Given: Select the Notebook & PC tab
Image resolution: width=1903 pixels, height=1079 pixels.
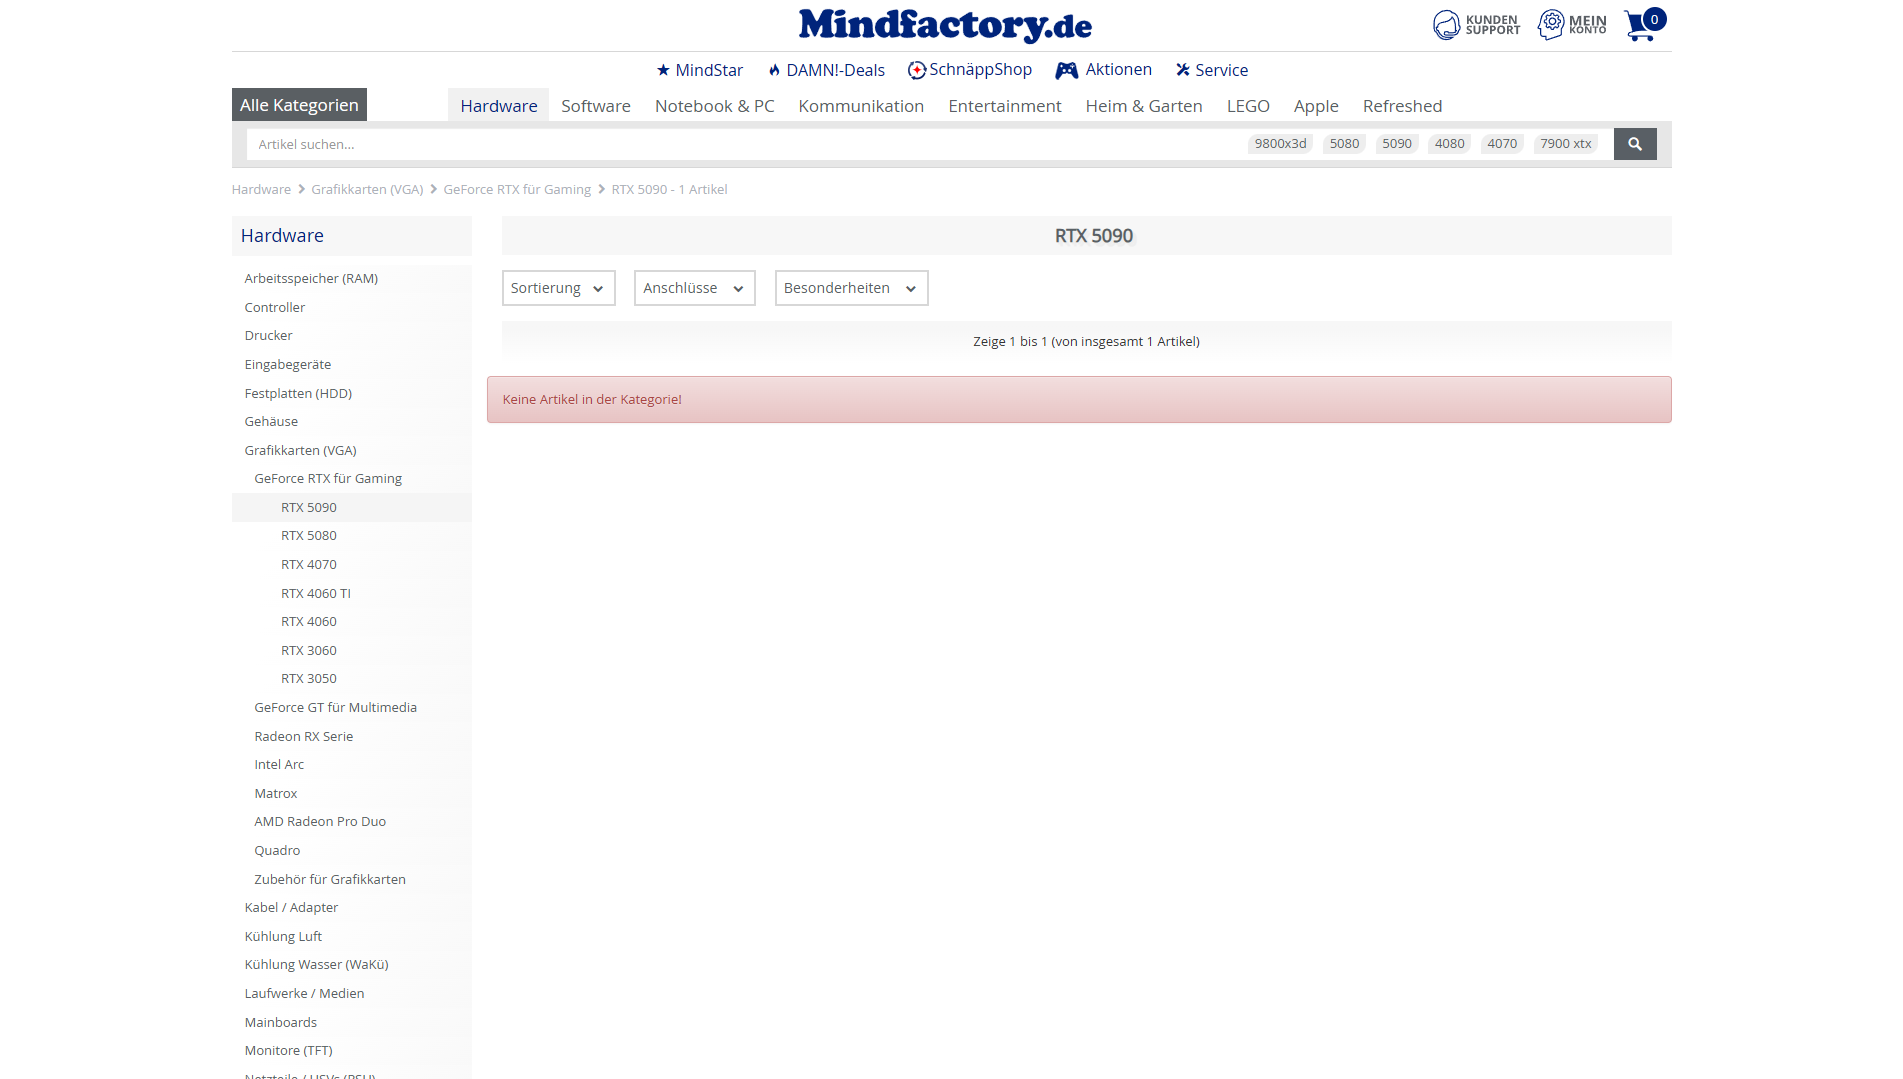Looking at the screenshot, I should (x=714, y=106).
